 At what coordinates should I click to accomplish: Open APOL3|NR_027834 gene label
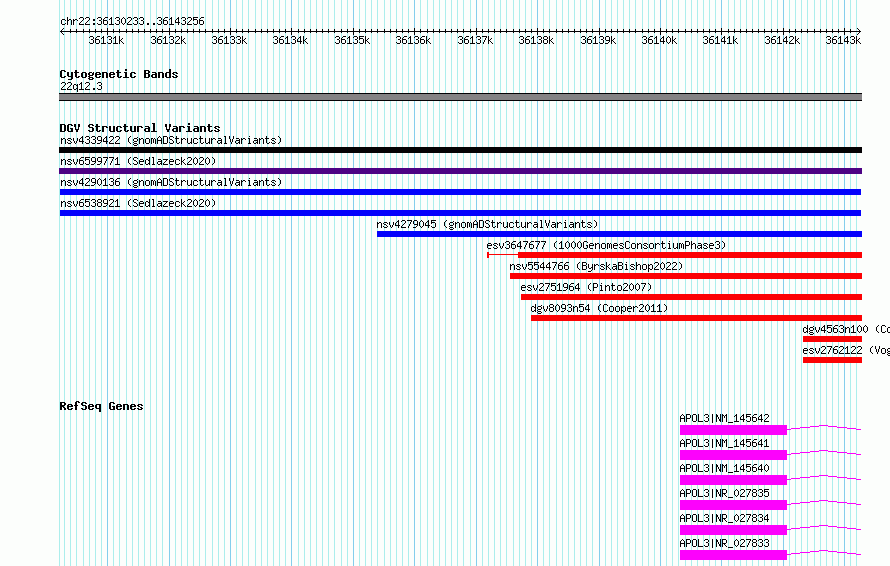[724, 518]
